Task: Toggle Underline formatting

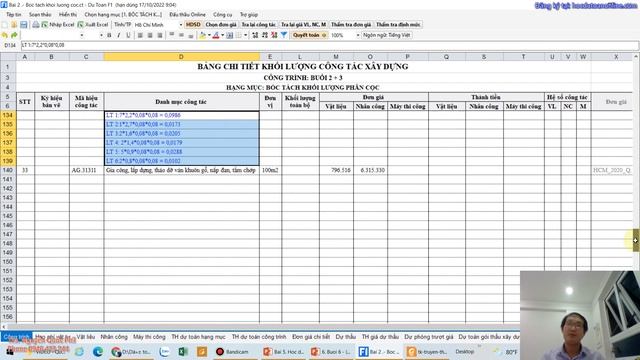Action: 128,36
